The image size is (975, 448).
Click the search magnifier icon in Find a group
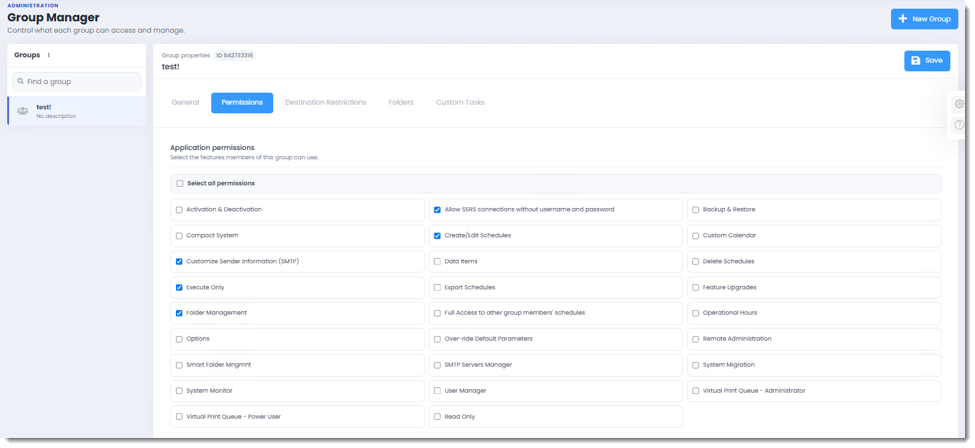[x=21, y=82]
